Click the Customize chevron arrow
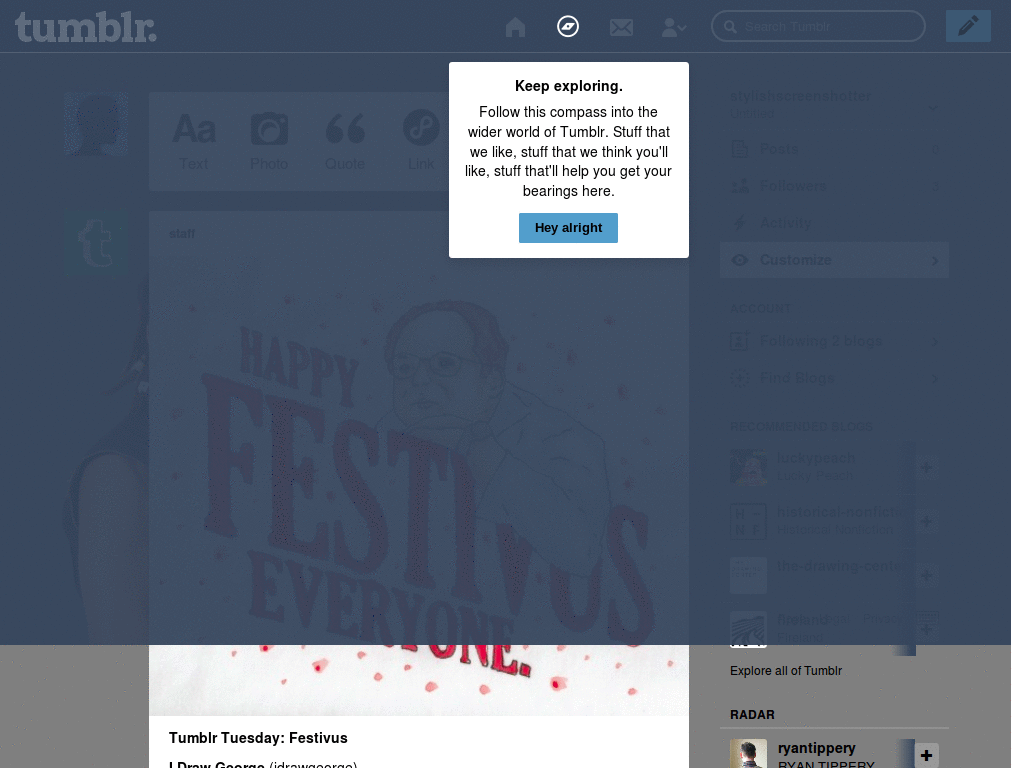Image resolution: width=1024 pixels, height=768 pixels. coord(935,261)
